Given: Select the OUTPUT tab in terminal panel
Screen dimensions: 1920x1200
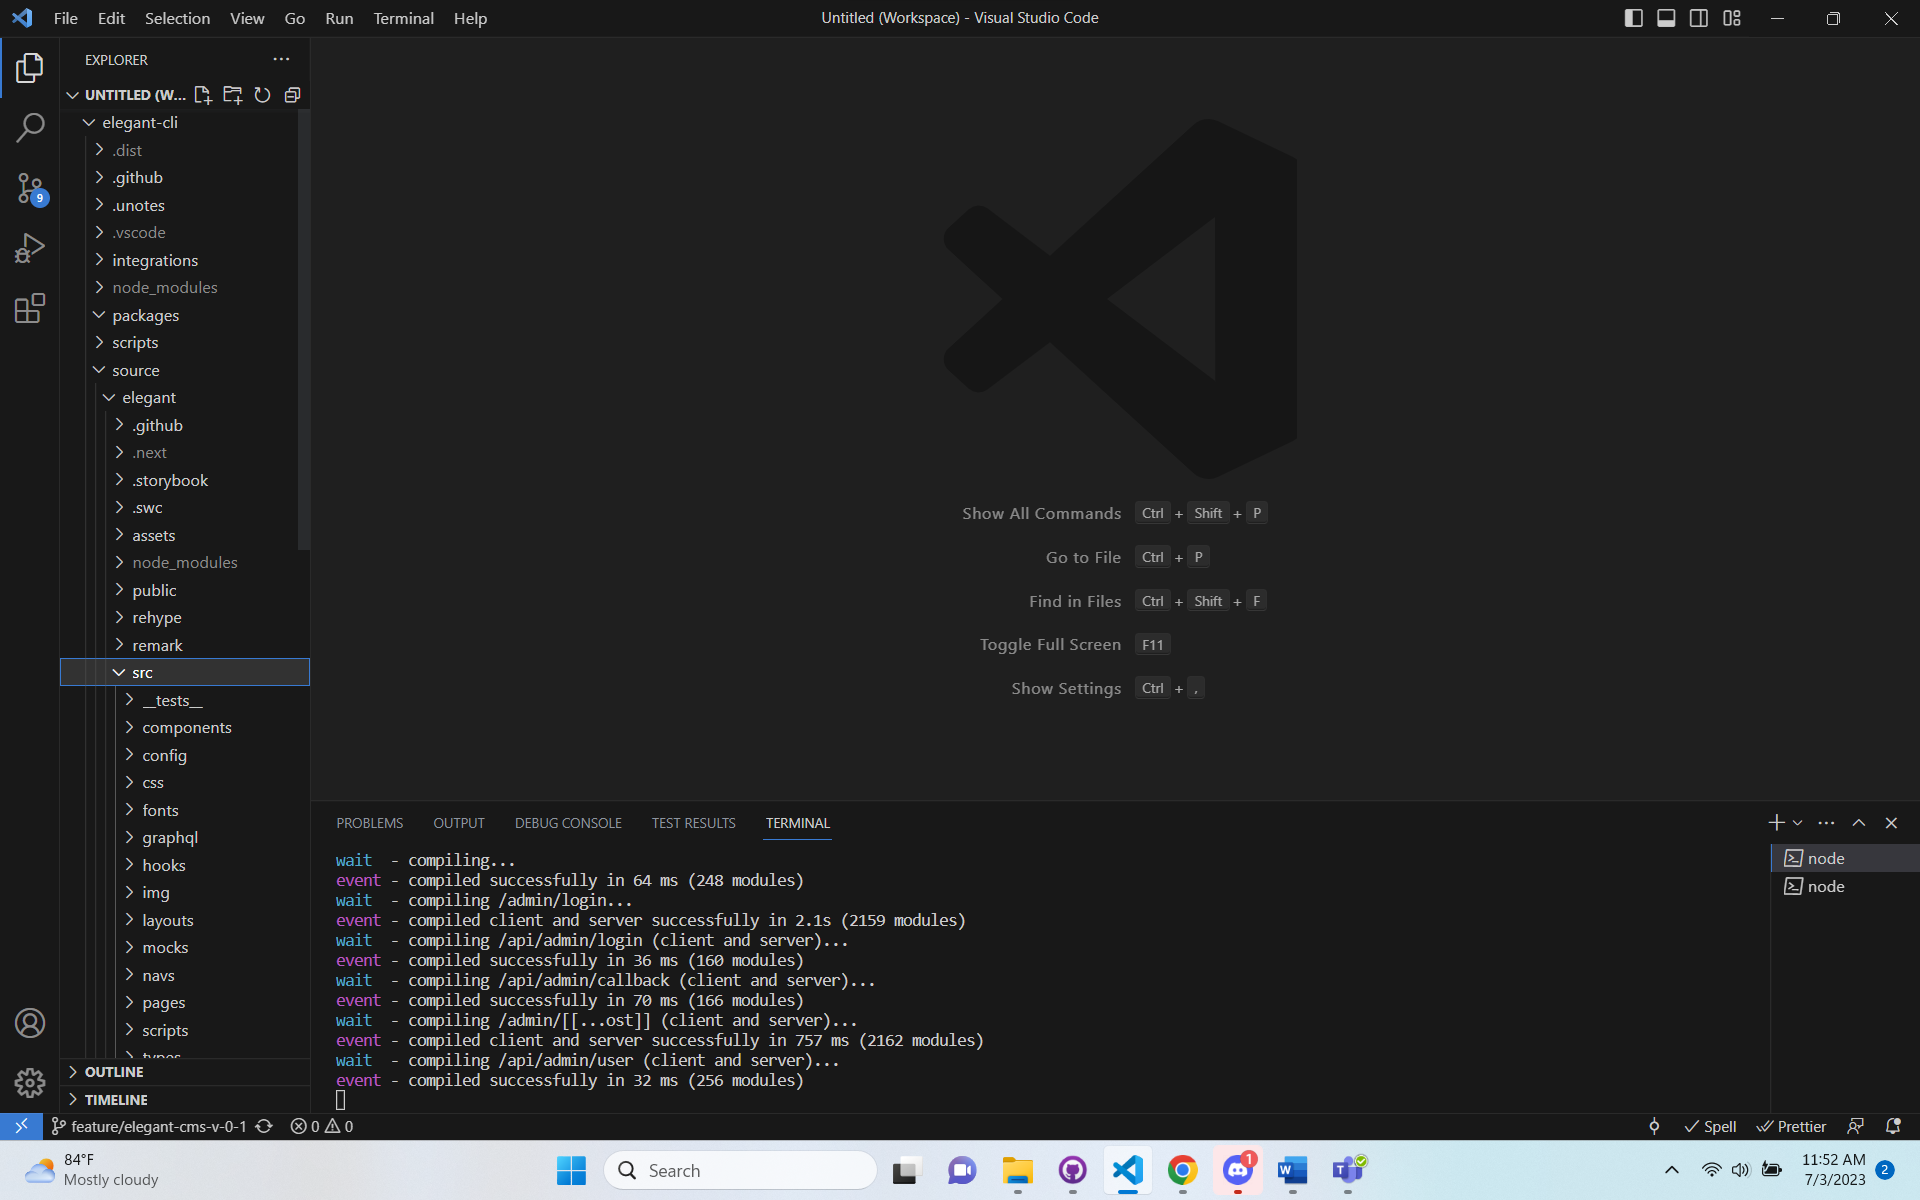Looking at the screenshot, I should tap(458, 823).
